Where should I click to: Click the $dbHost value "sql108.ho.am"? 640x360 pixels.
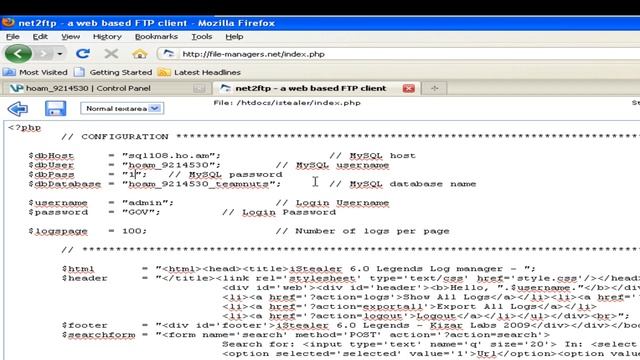click(171, 156)
